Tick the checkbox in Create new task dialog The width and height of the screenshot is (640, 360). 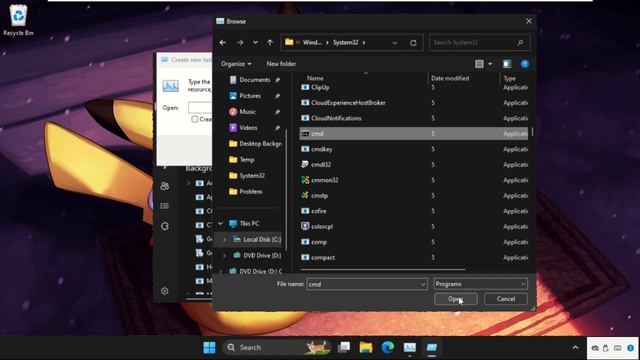click(195, 119)
